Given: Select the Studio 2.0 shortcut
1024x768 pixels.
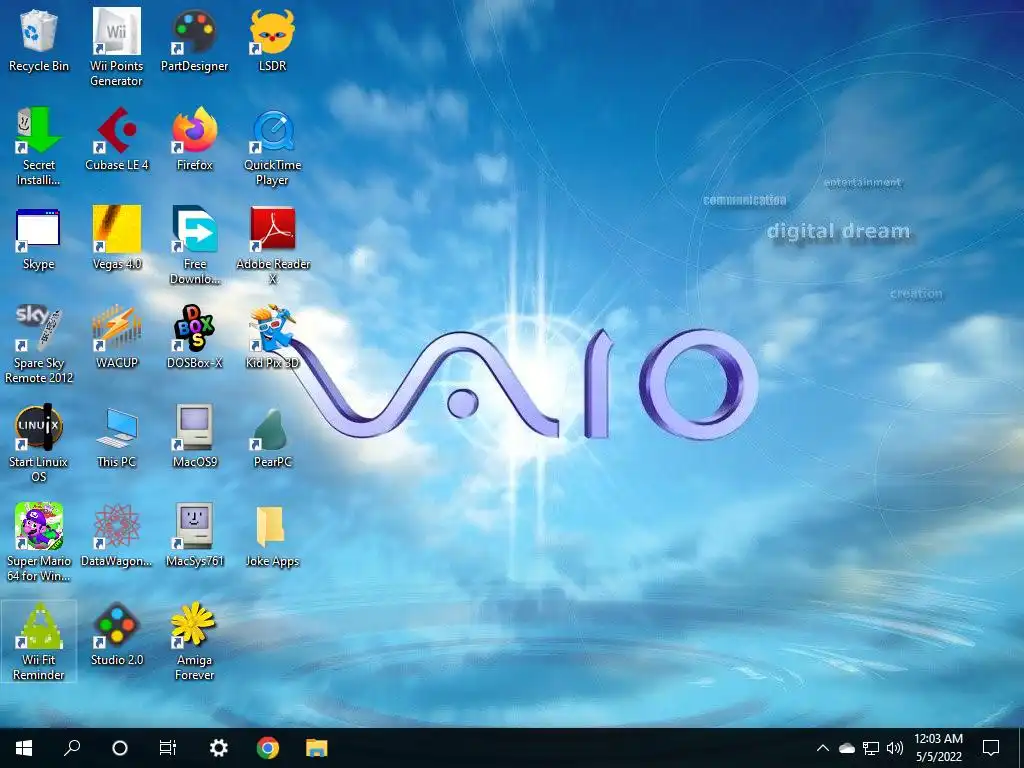Looking at the screenshot, I should (116, 626).
